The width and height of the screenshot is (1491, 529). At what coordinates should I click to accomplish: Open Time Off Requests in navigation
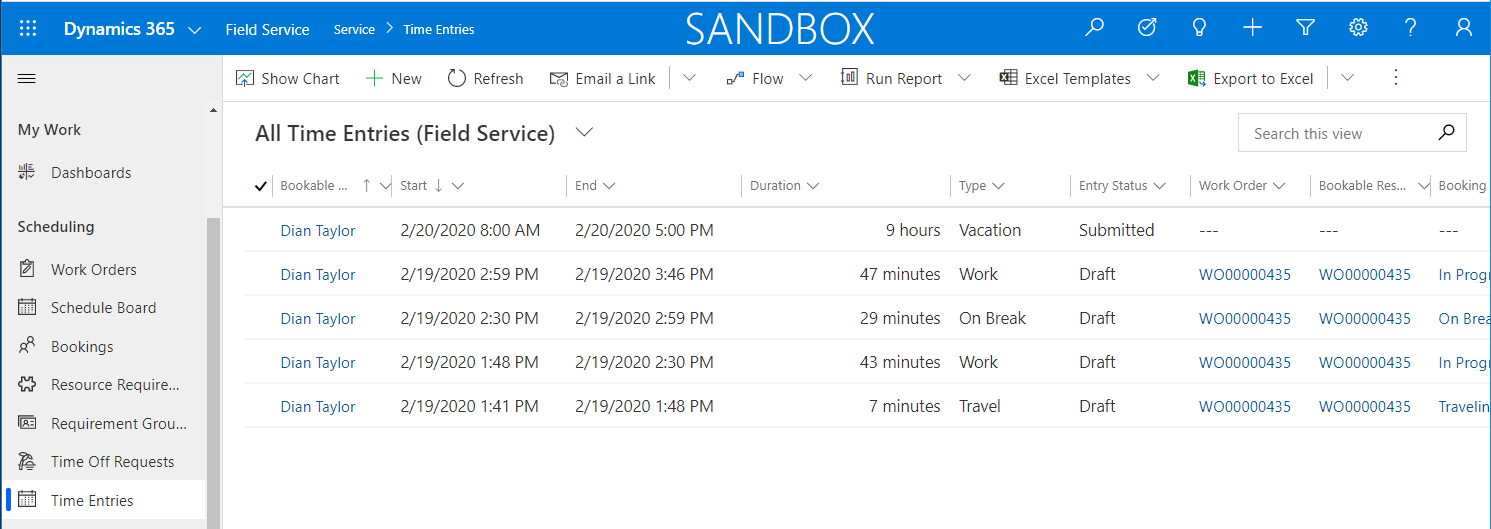(x=112, y=462)
